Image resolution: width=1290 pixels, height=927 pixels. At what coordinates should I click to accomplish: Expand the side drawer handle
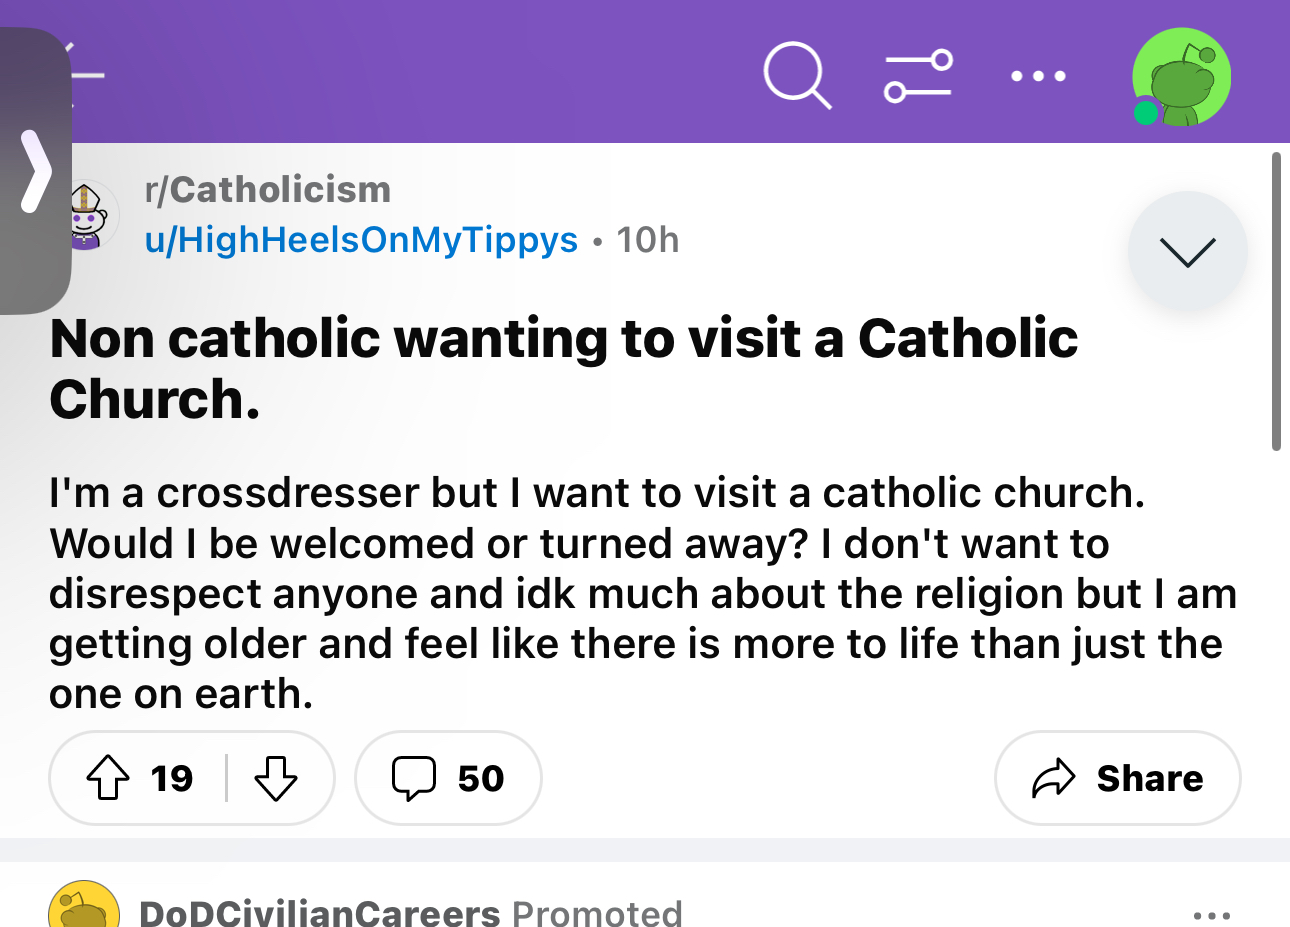click(35, 171)
